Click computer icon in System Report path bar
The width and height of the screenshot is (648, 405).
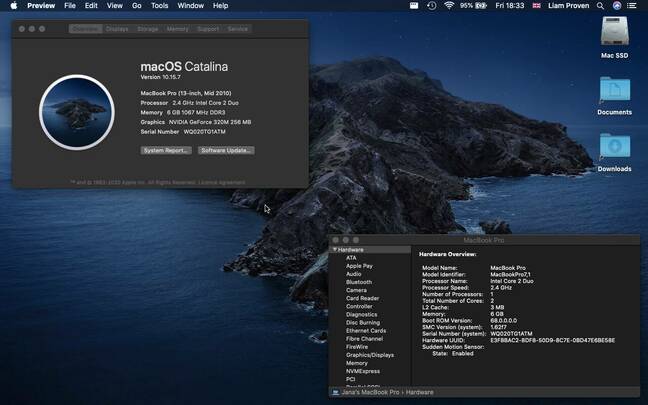coord(336,392)
